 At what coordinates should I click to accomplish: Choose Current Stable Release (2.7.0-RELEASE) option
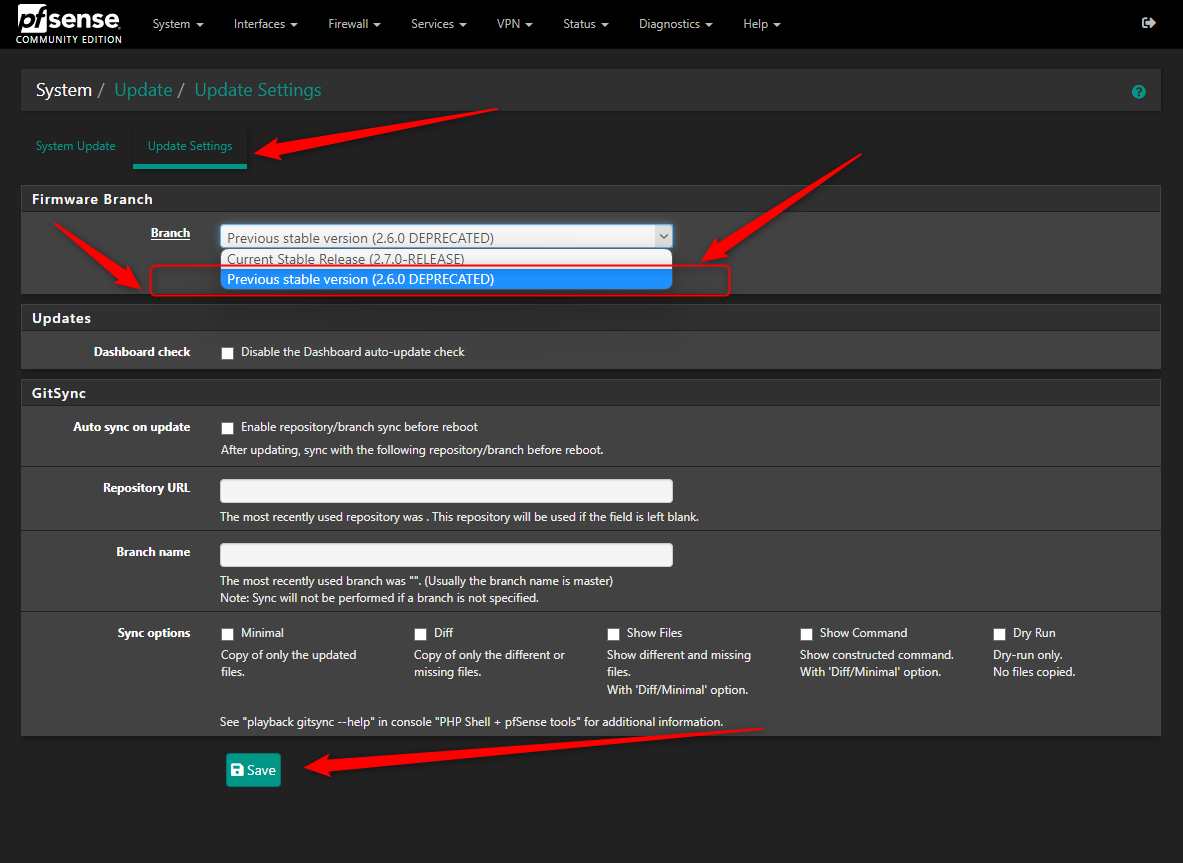446,259
